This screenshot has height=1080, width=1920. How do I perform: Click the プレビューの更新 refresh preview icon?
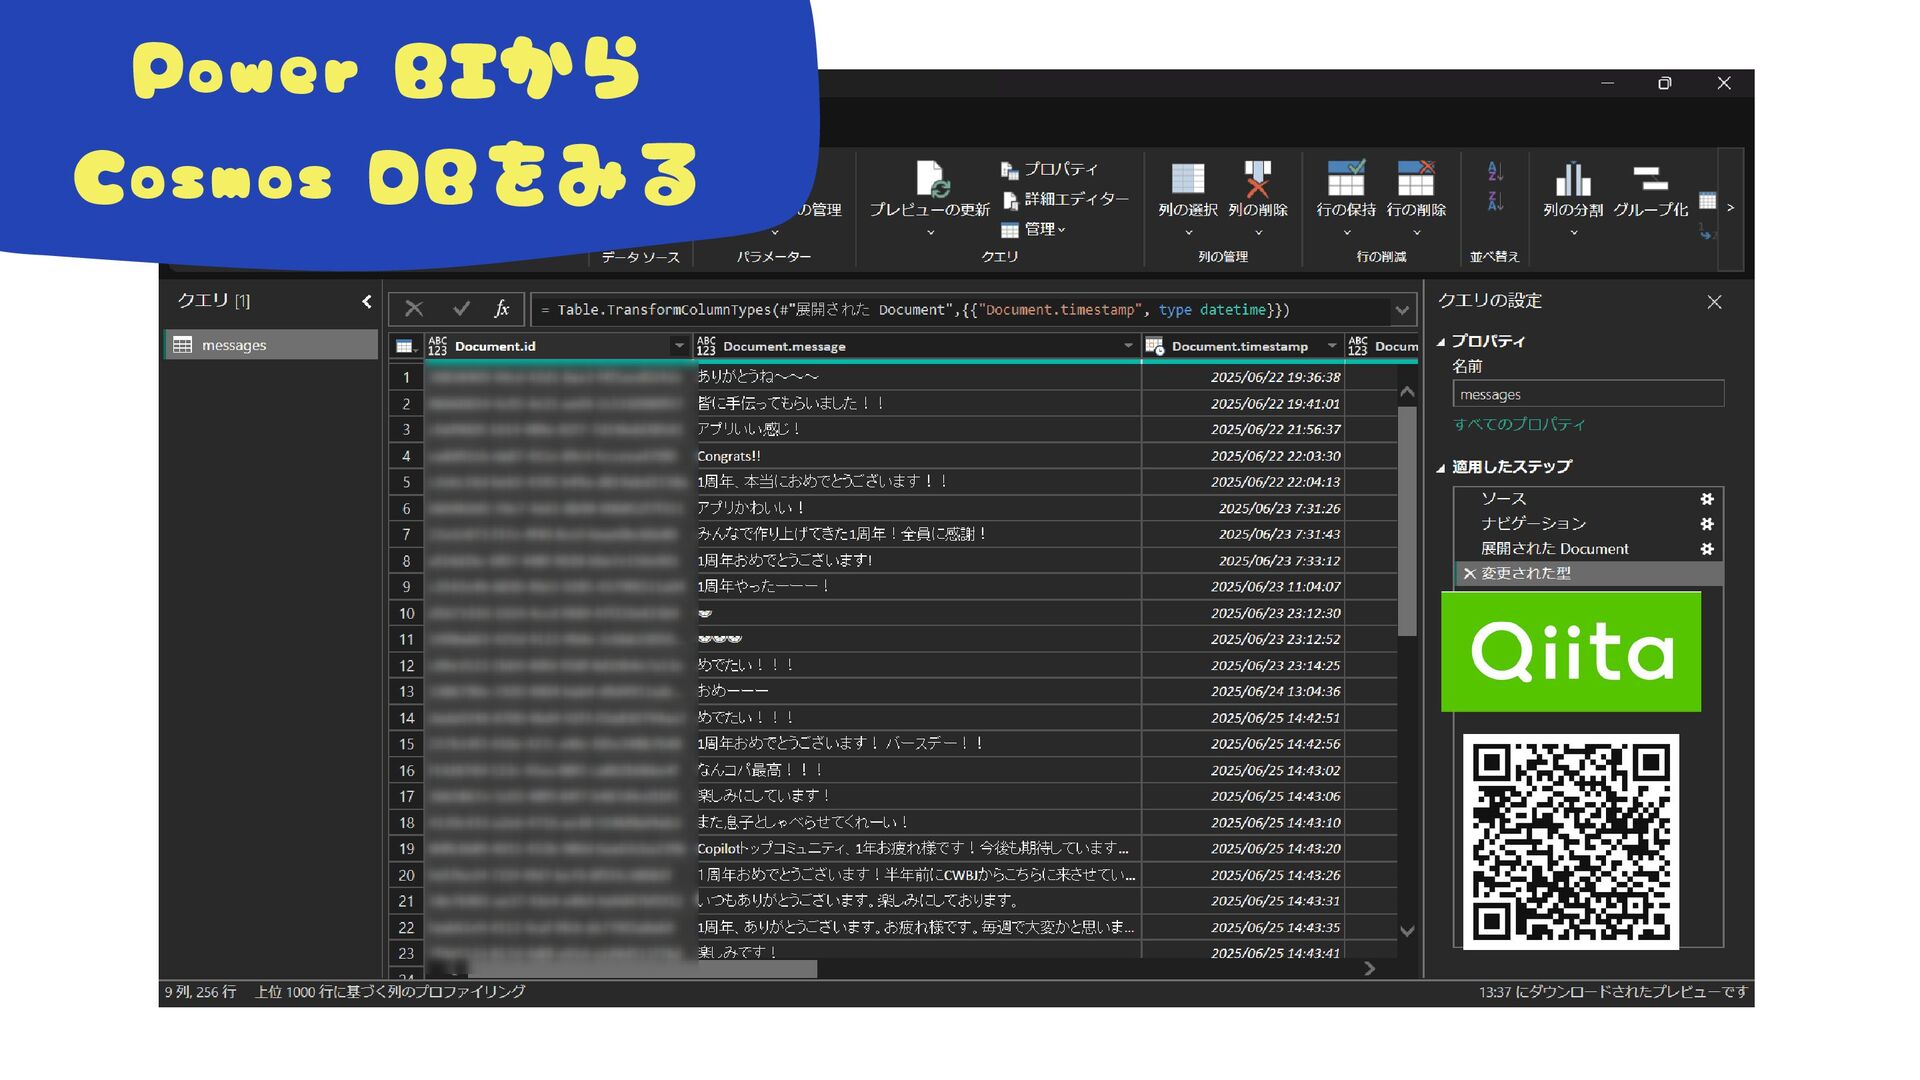click(932, 180)
